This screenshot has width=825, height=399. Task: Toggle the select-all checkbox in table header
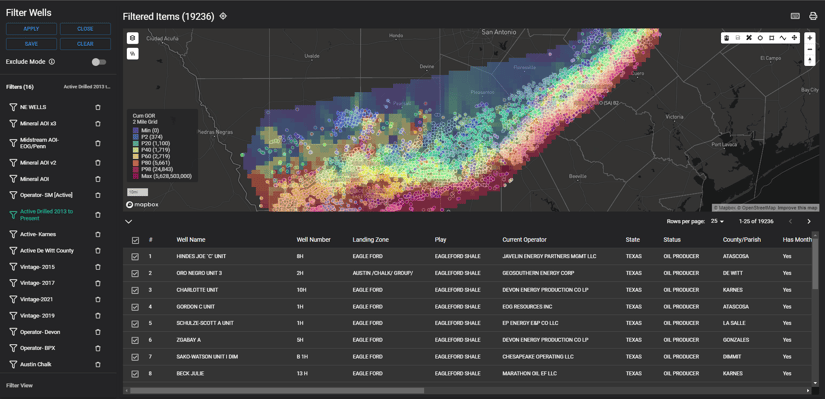point(135,240)
